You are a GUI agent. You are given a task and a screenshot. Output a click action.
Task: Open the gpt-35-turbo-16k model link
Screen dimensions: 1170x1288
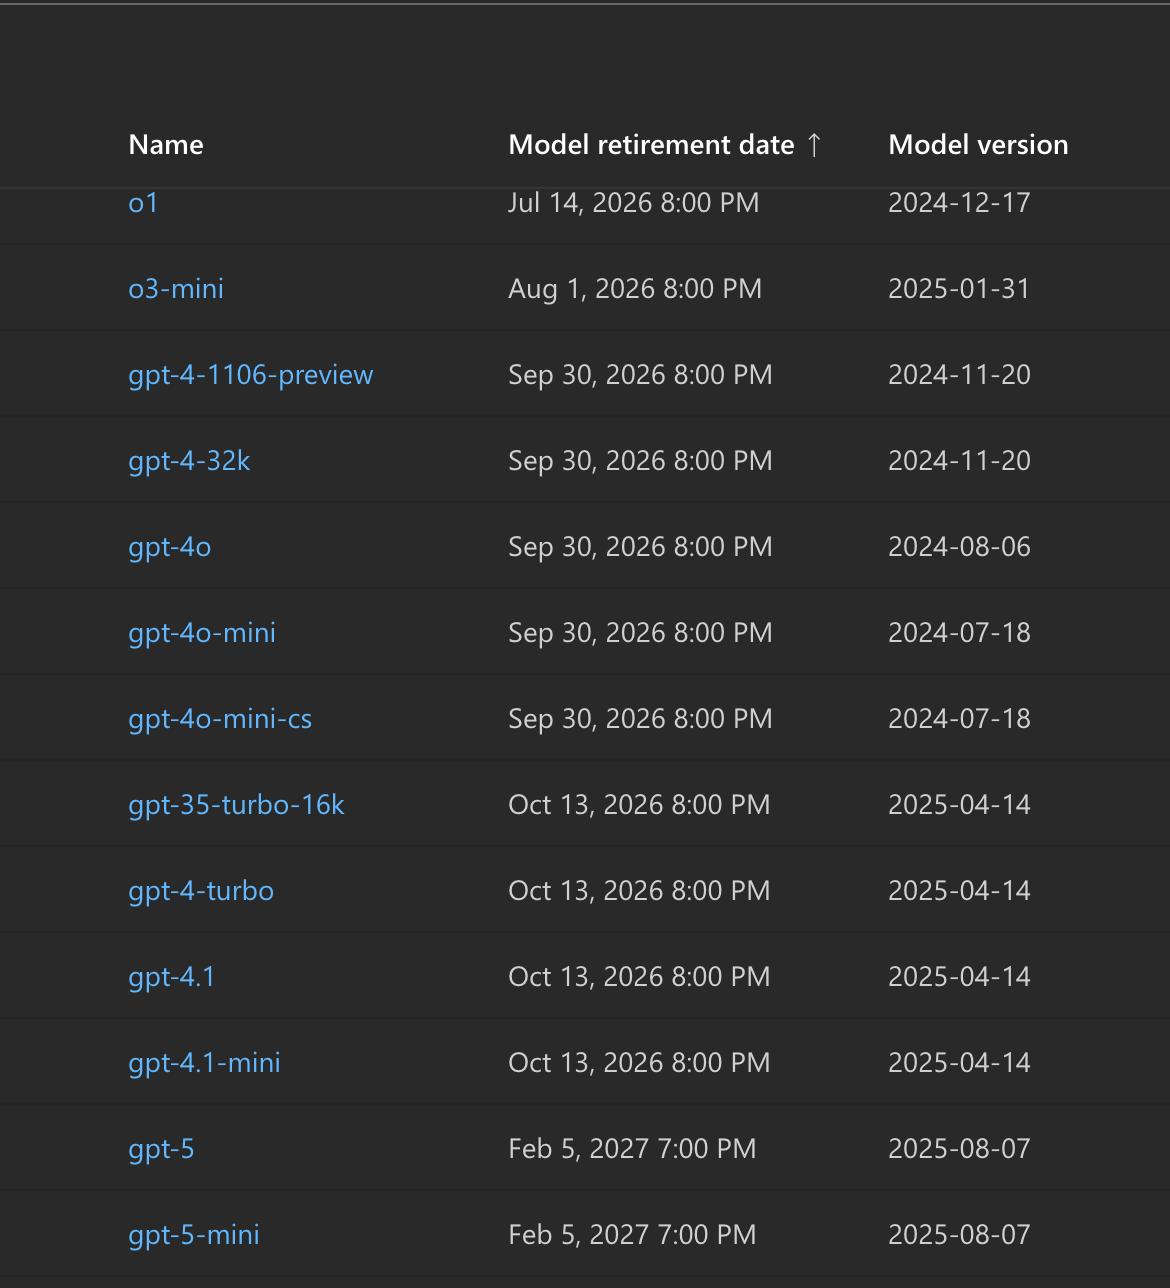click(236, 804)
